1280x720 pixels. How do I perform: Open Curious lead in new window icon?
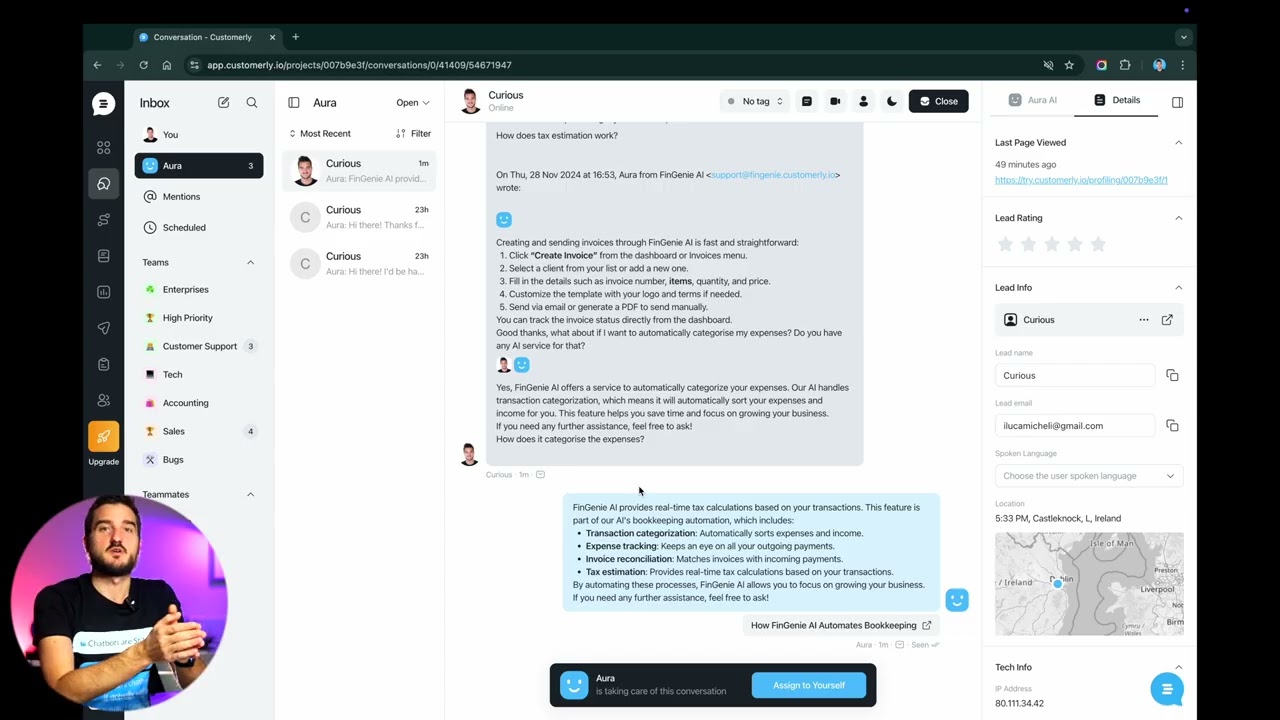click(x=1167, y=320)
